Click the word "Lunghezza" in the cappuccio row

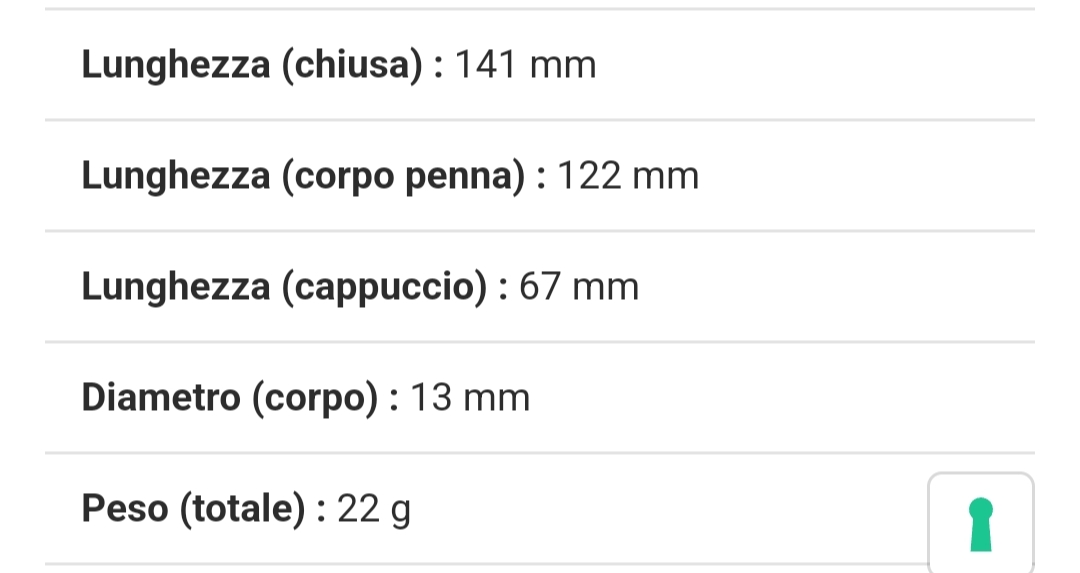175,288
